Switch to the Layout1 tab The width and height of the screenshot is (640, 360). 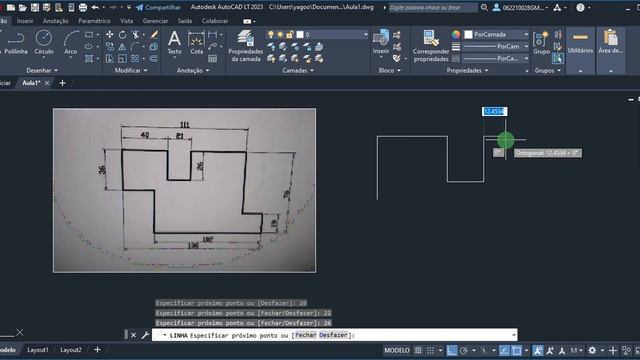click(38, 350)
